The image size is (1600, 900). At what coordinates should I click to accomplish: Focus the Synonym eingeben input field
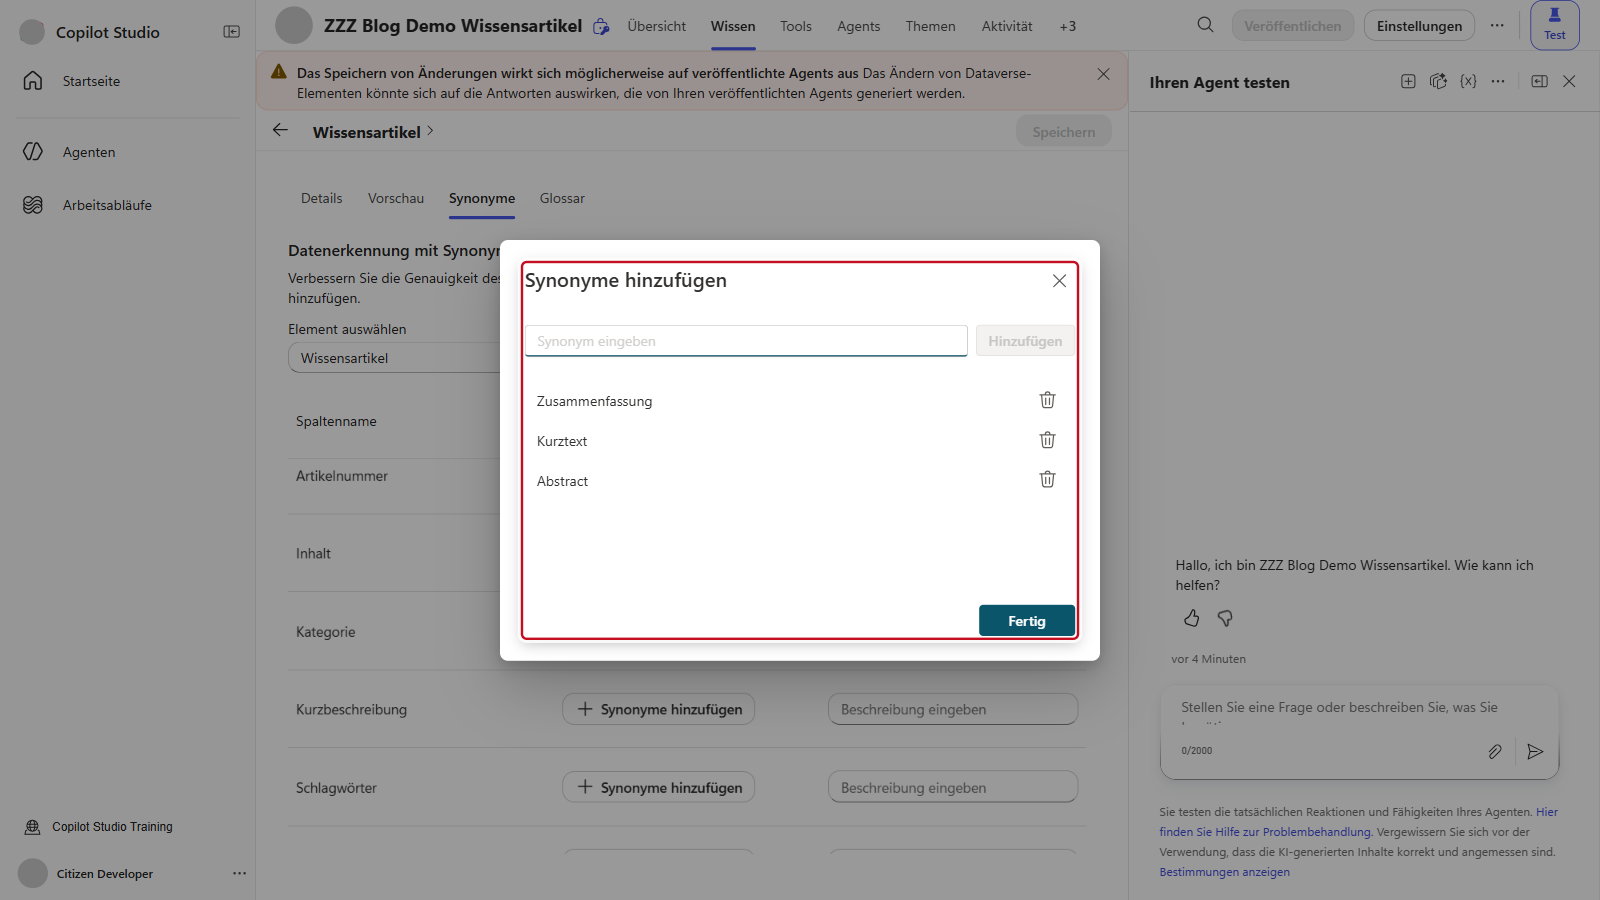(746, 341)
